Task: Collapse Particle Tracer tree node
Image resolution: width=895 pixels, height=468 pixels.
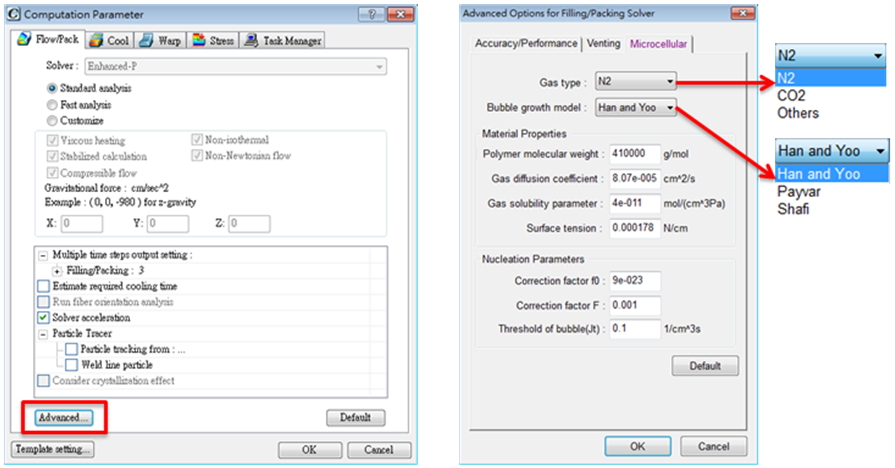Action: 43,334
